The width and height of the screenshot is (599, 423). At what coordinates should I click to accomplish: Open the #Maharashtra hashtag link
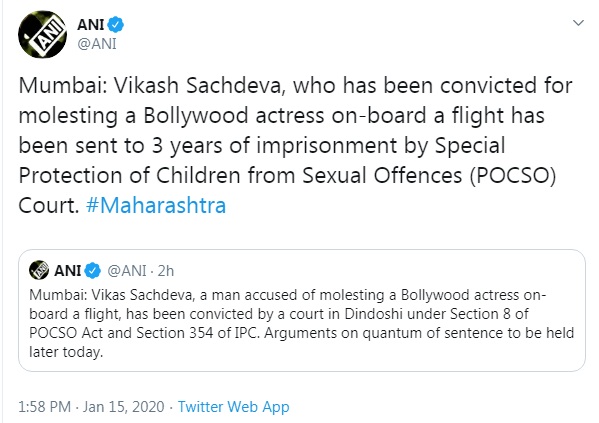click(156, 206)
